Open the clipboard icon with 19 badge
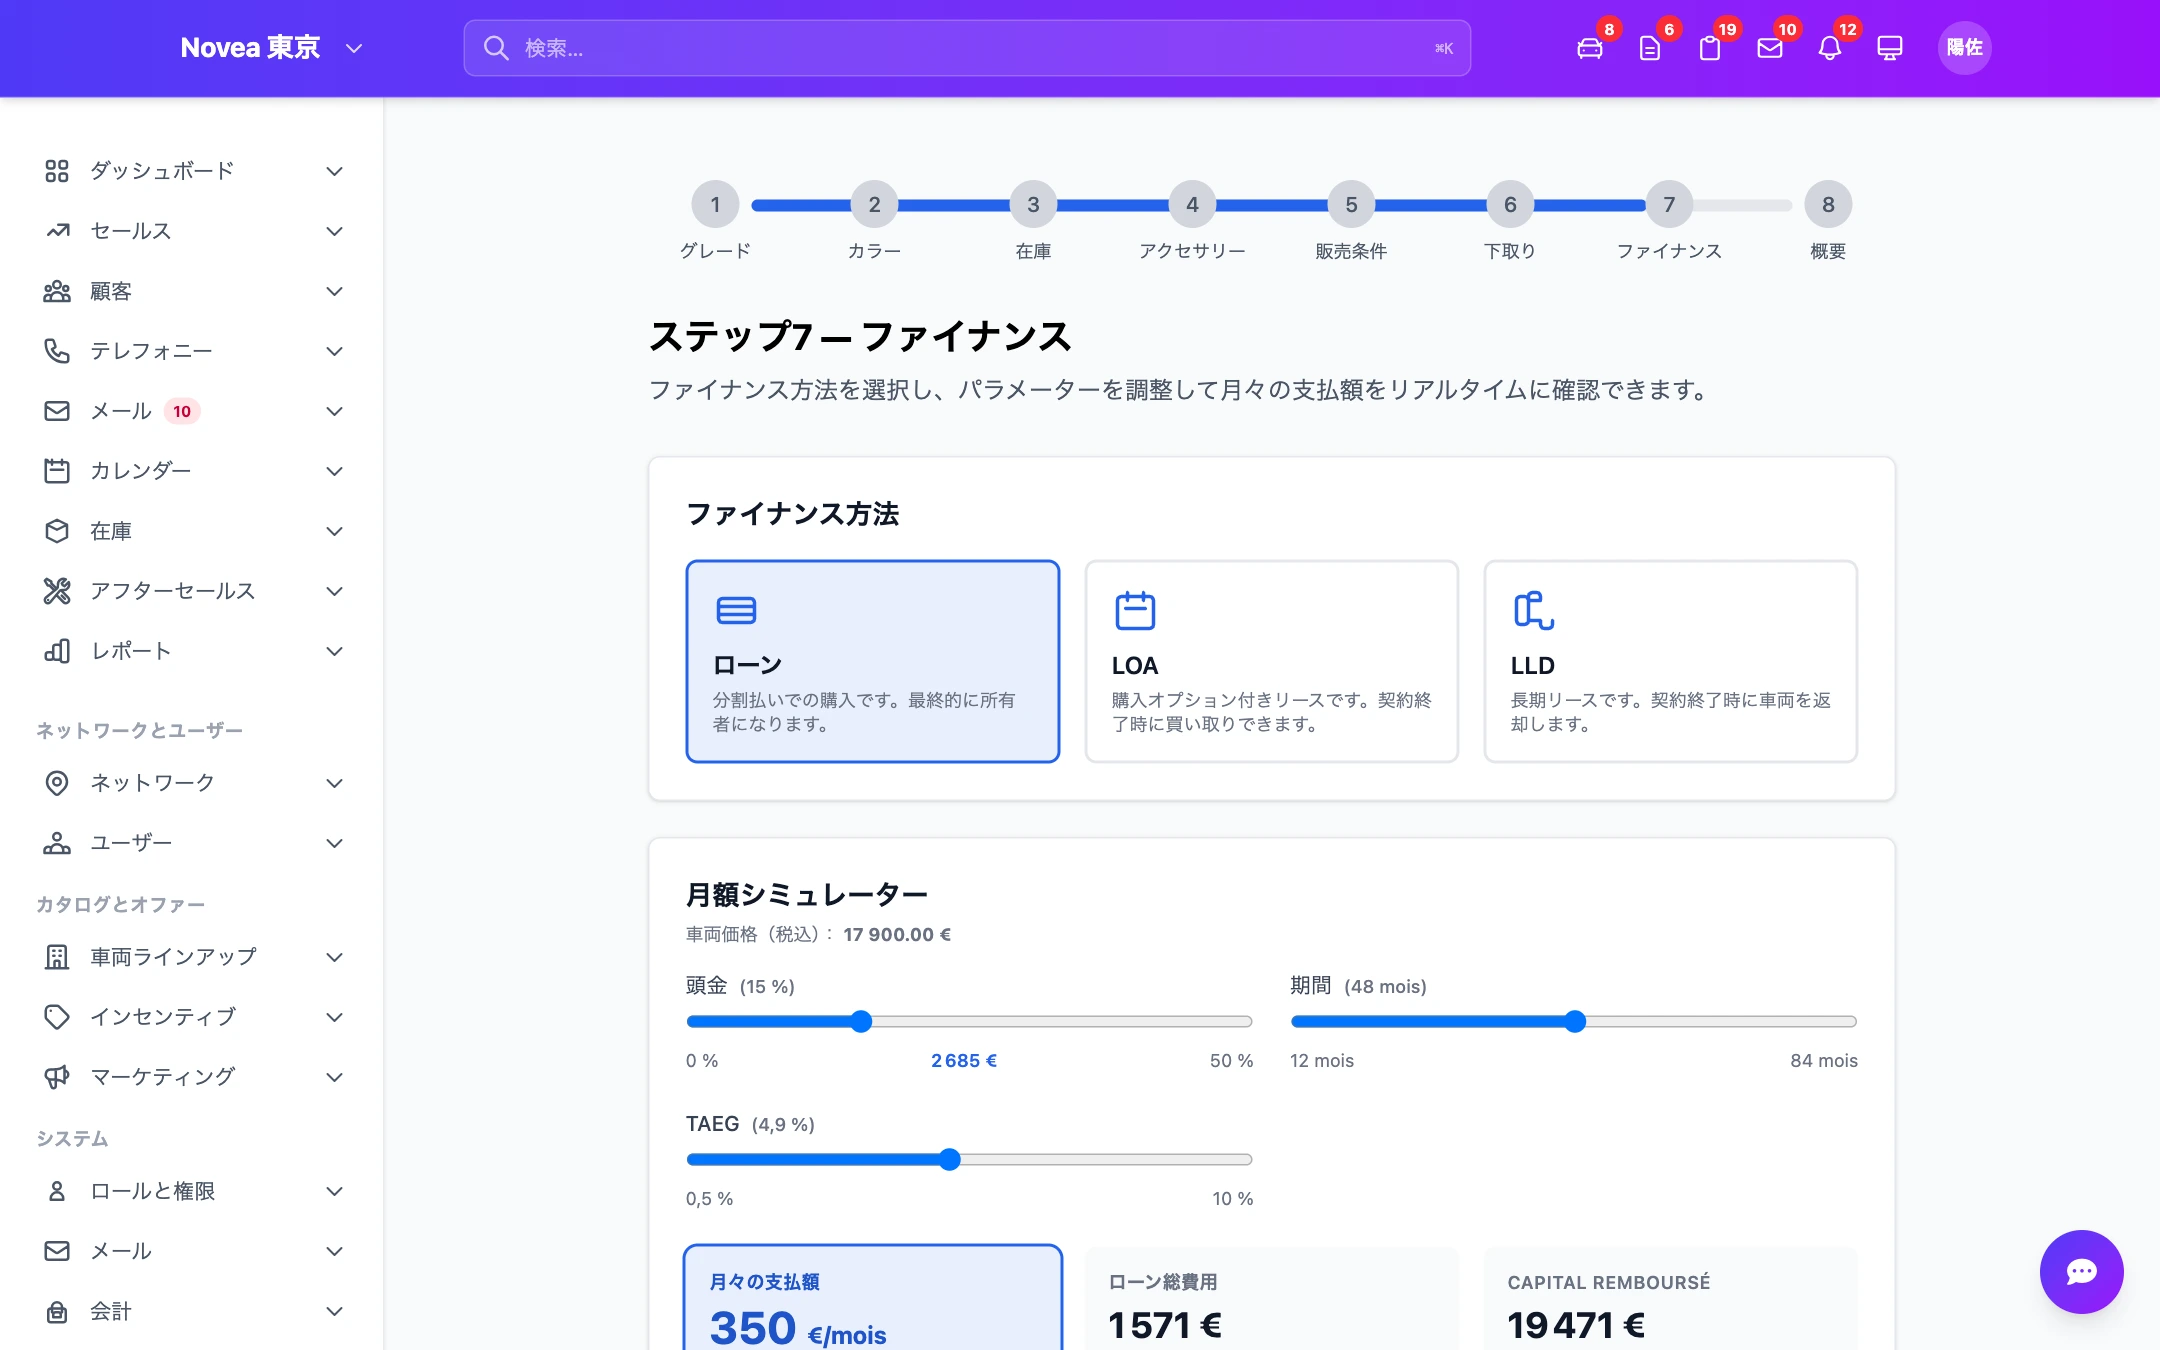The image size is (2160, 1350). [1709, 48]
